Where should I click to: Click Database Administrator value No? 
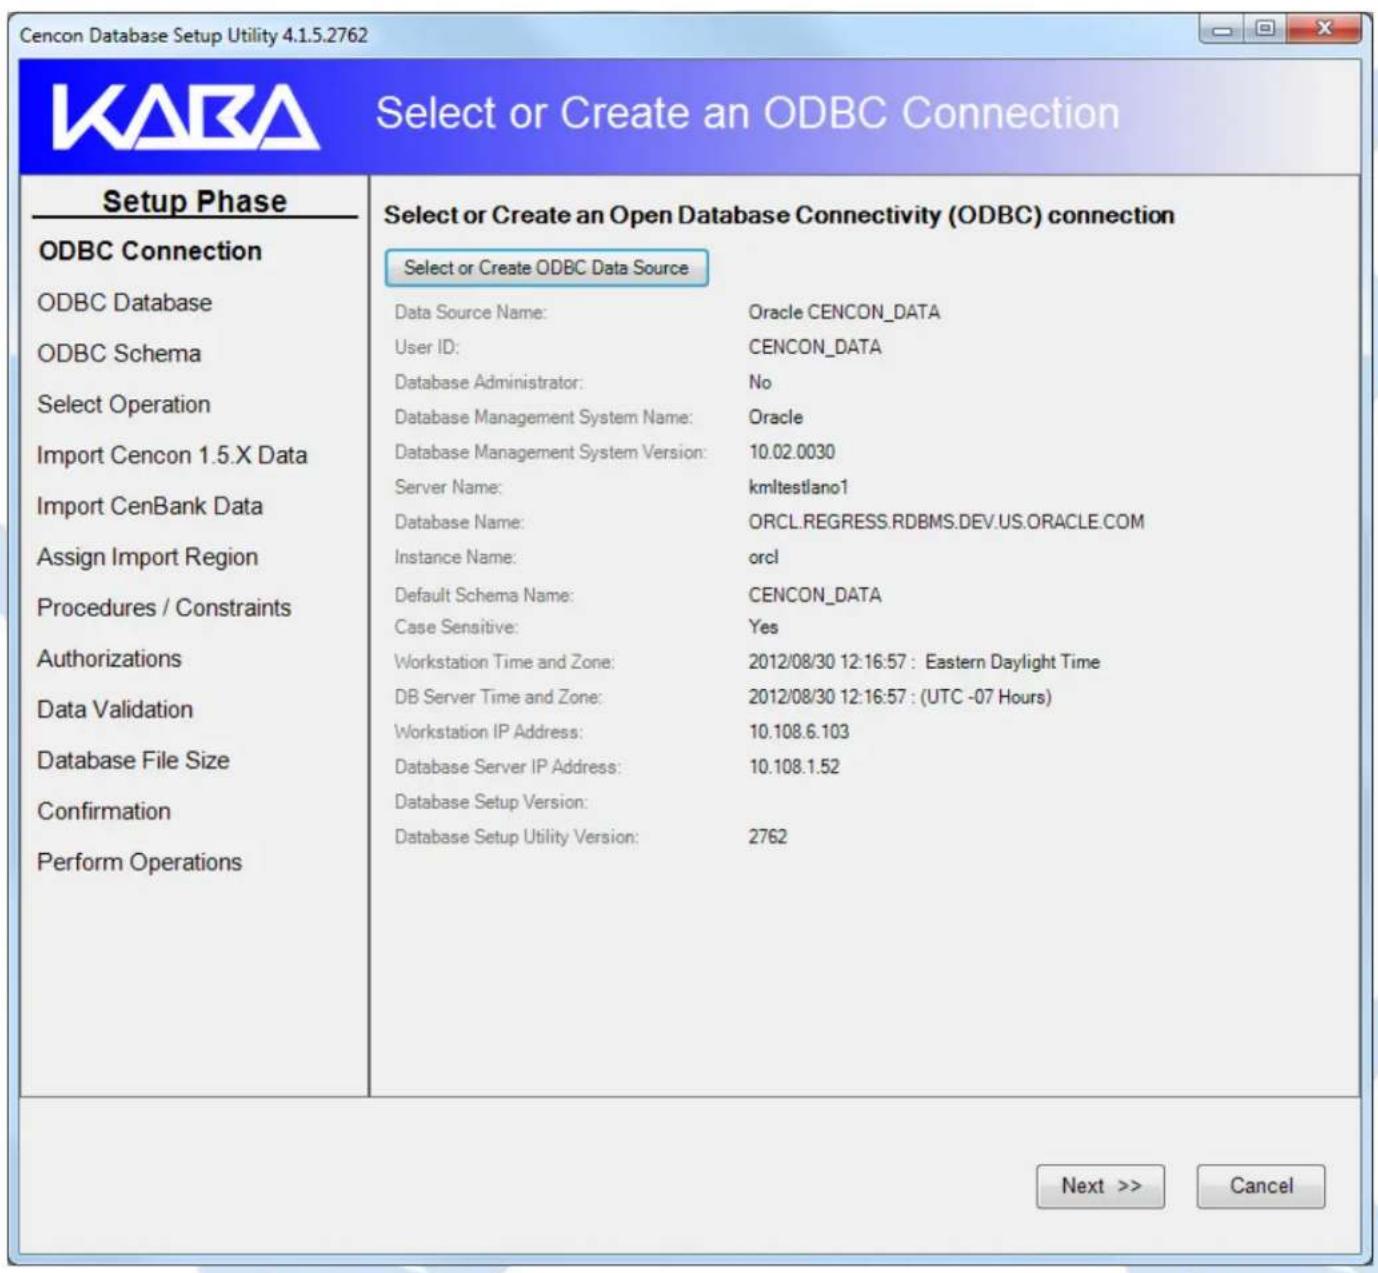pyautogui.click(x=760, y=382)
